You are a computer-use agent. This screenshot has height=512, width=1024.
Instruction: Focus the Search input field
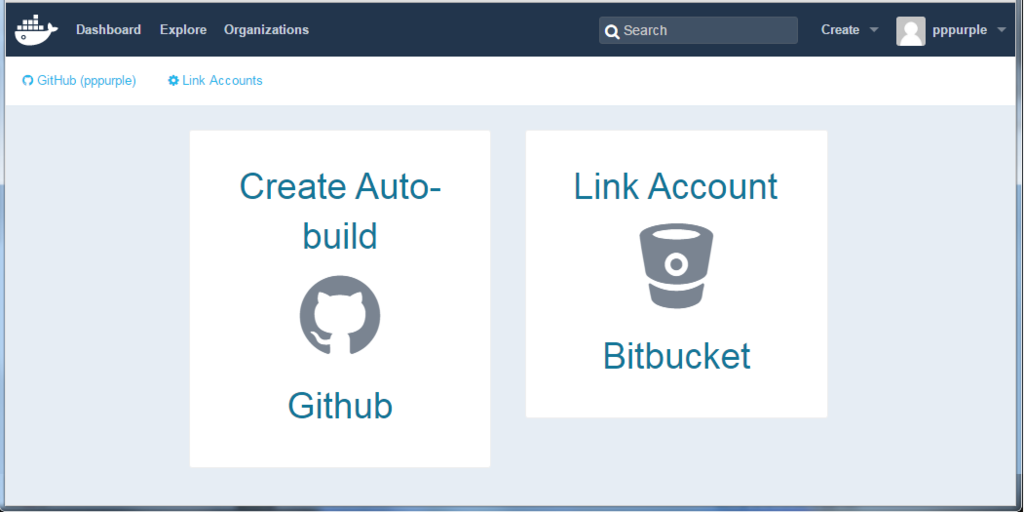point(698,30)
